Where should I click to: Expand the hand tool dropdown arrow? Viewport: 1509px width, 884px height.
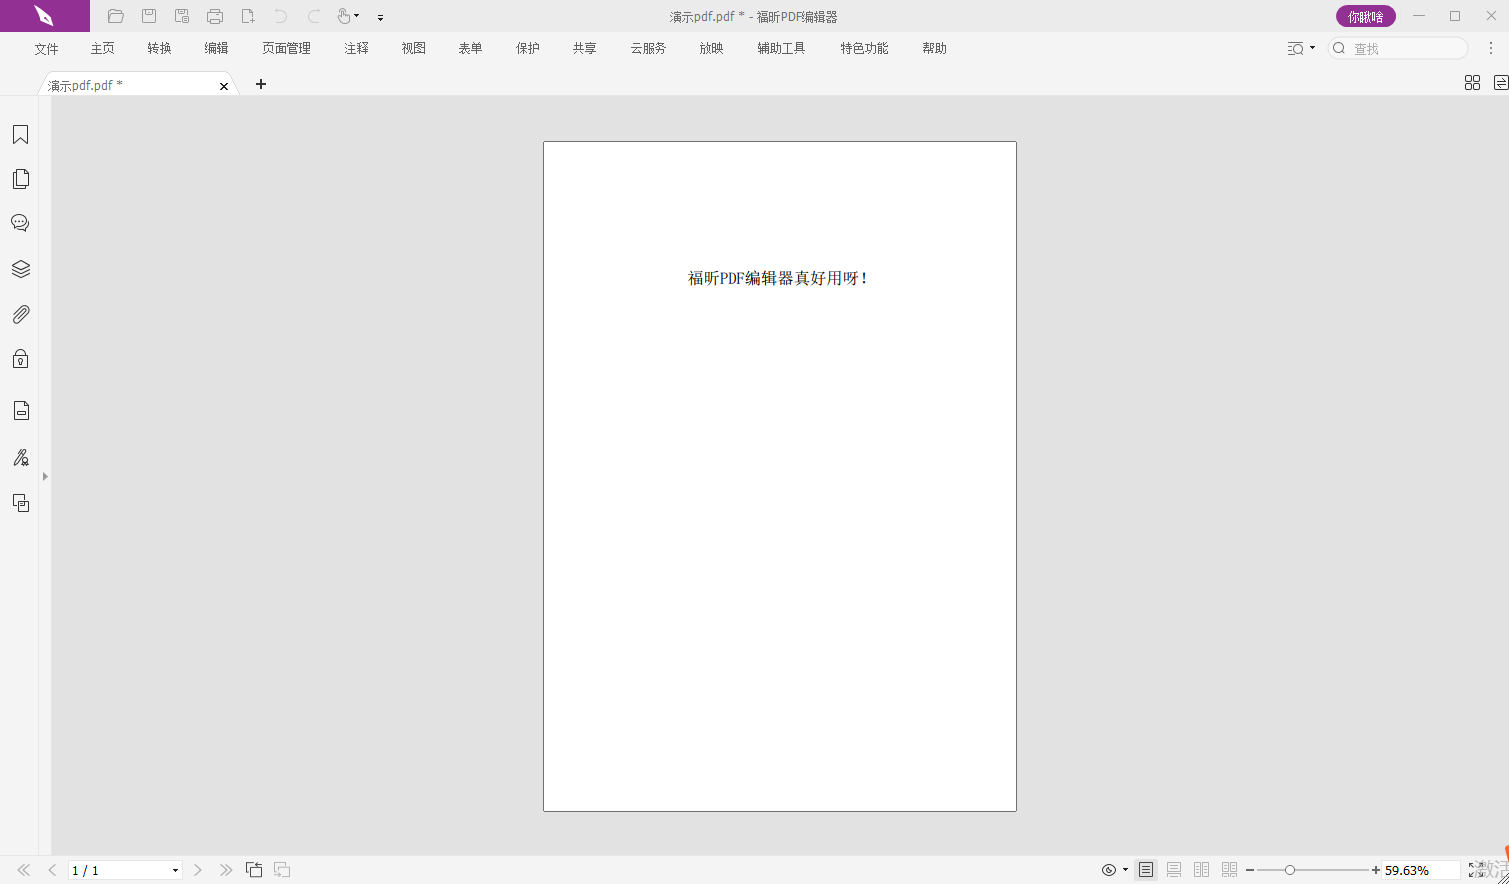(x=357, y=16)
